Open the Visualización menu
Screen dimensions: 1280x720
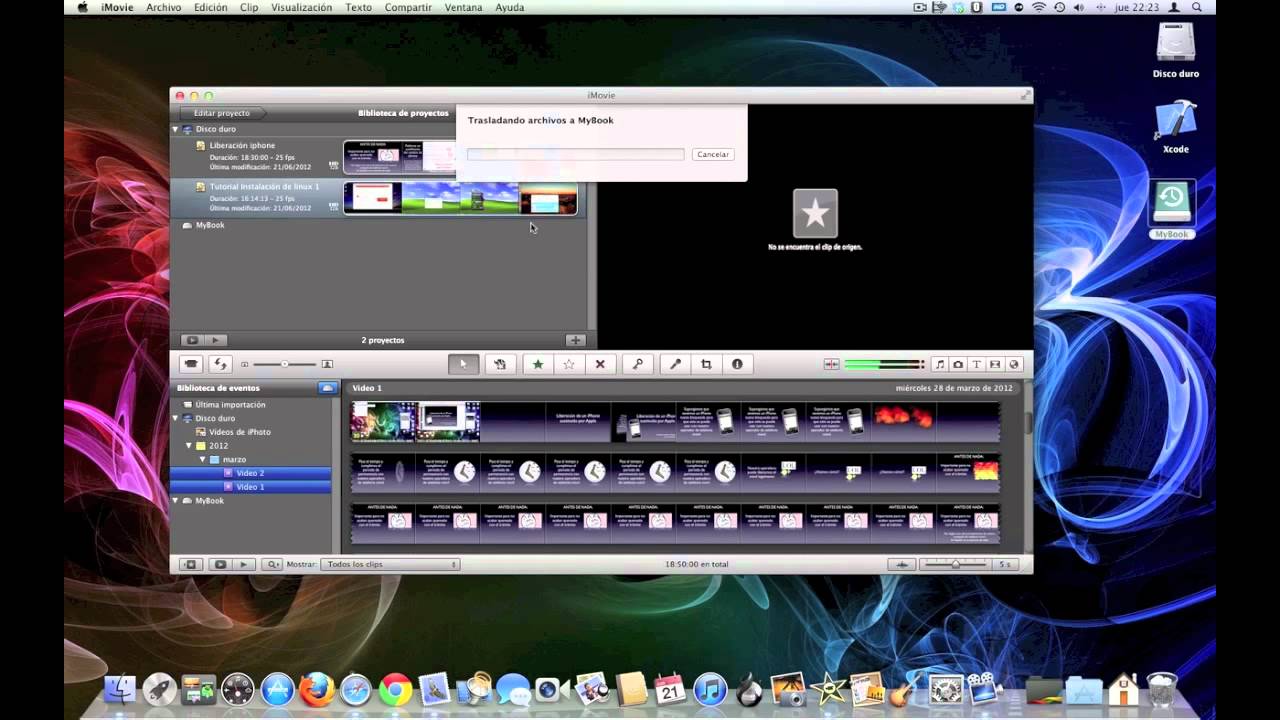301,8
